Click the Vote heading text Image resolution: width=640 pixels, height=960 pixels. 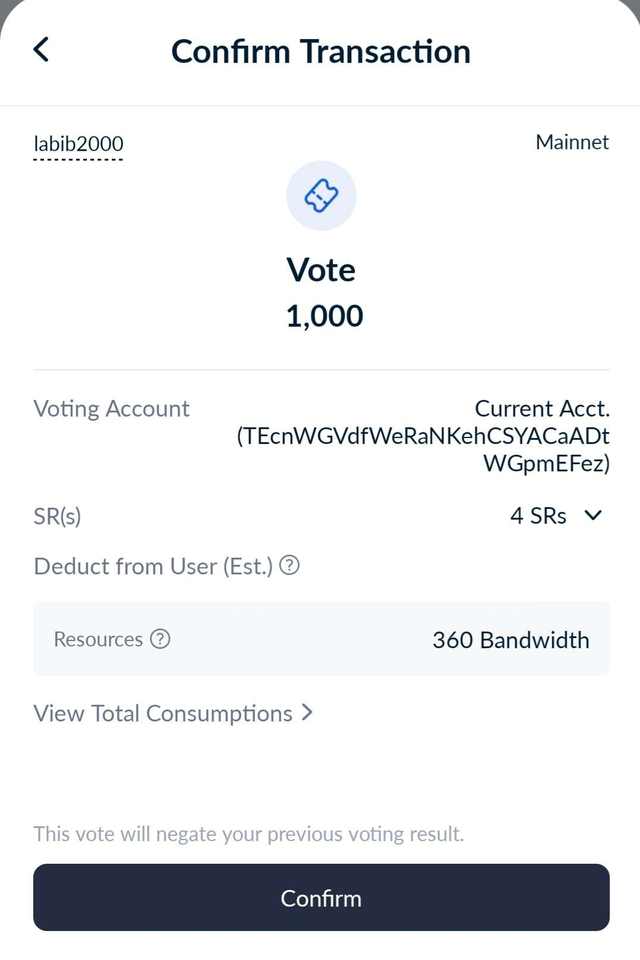(321, 270)
